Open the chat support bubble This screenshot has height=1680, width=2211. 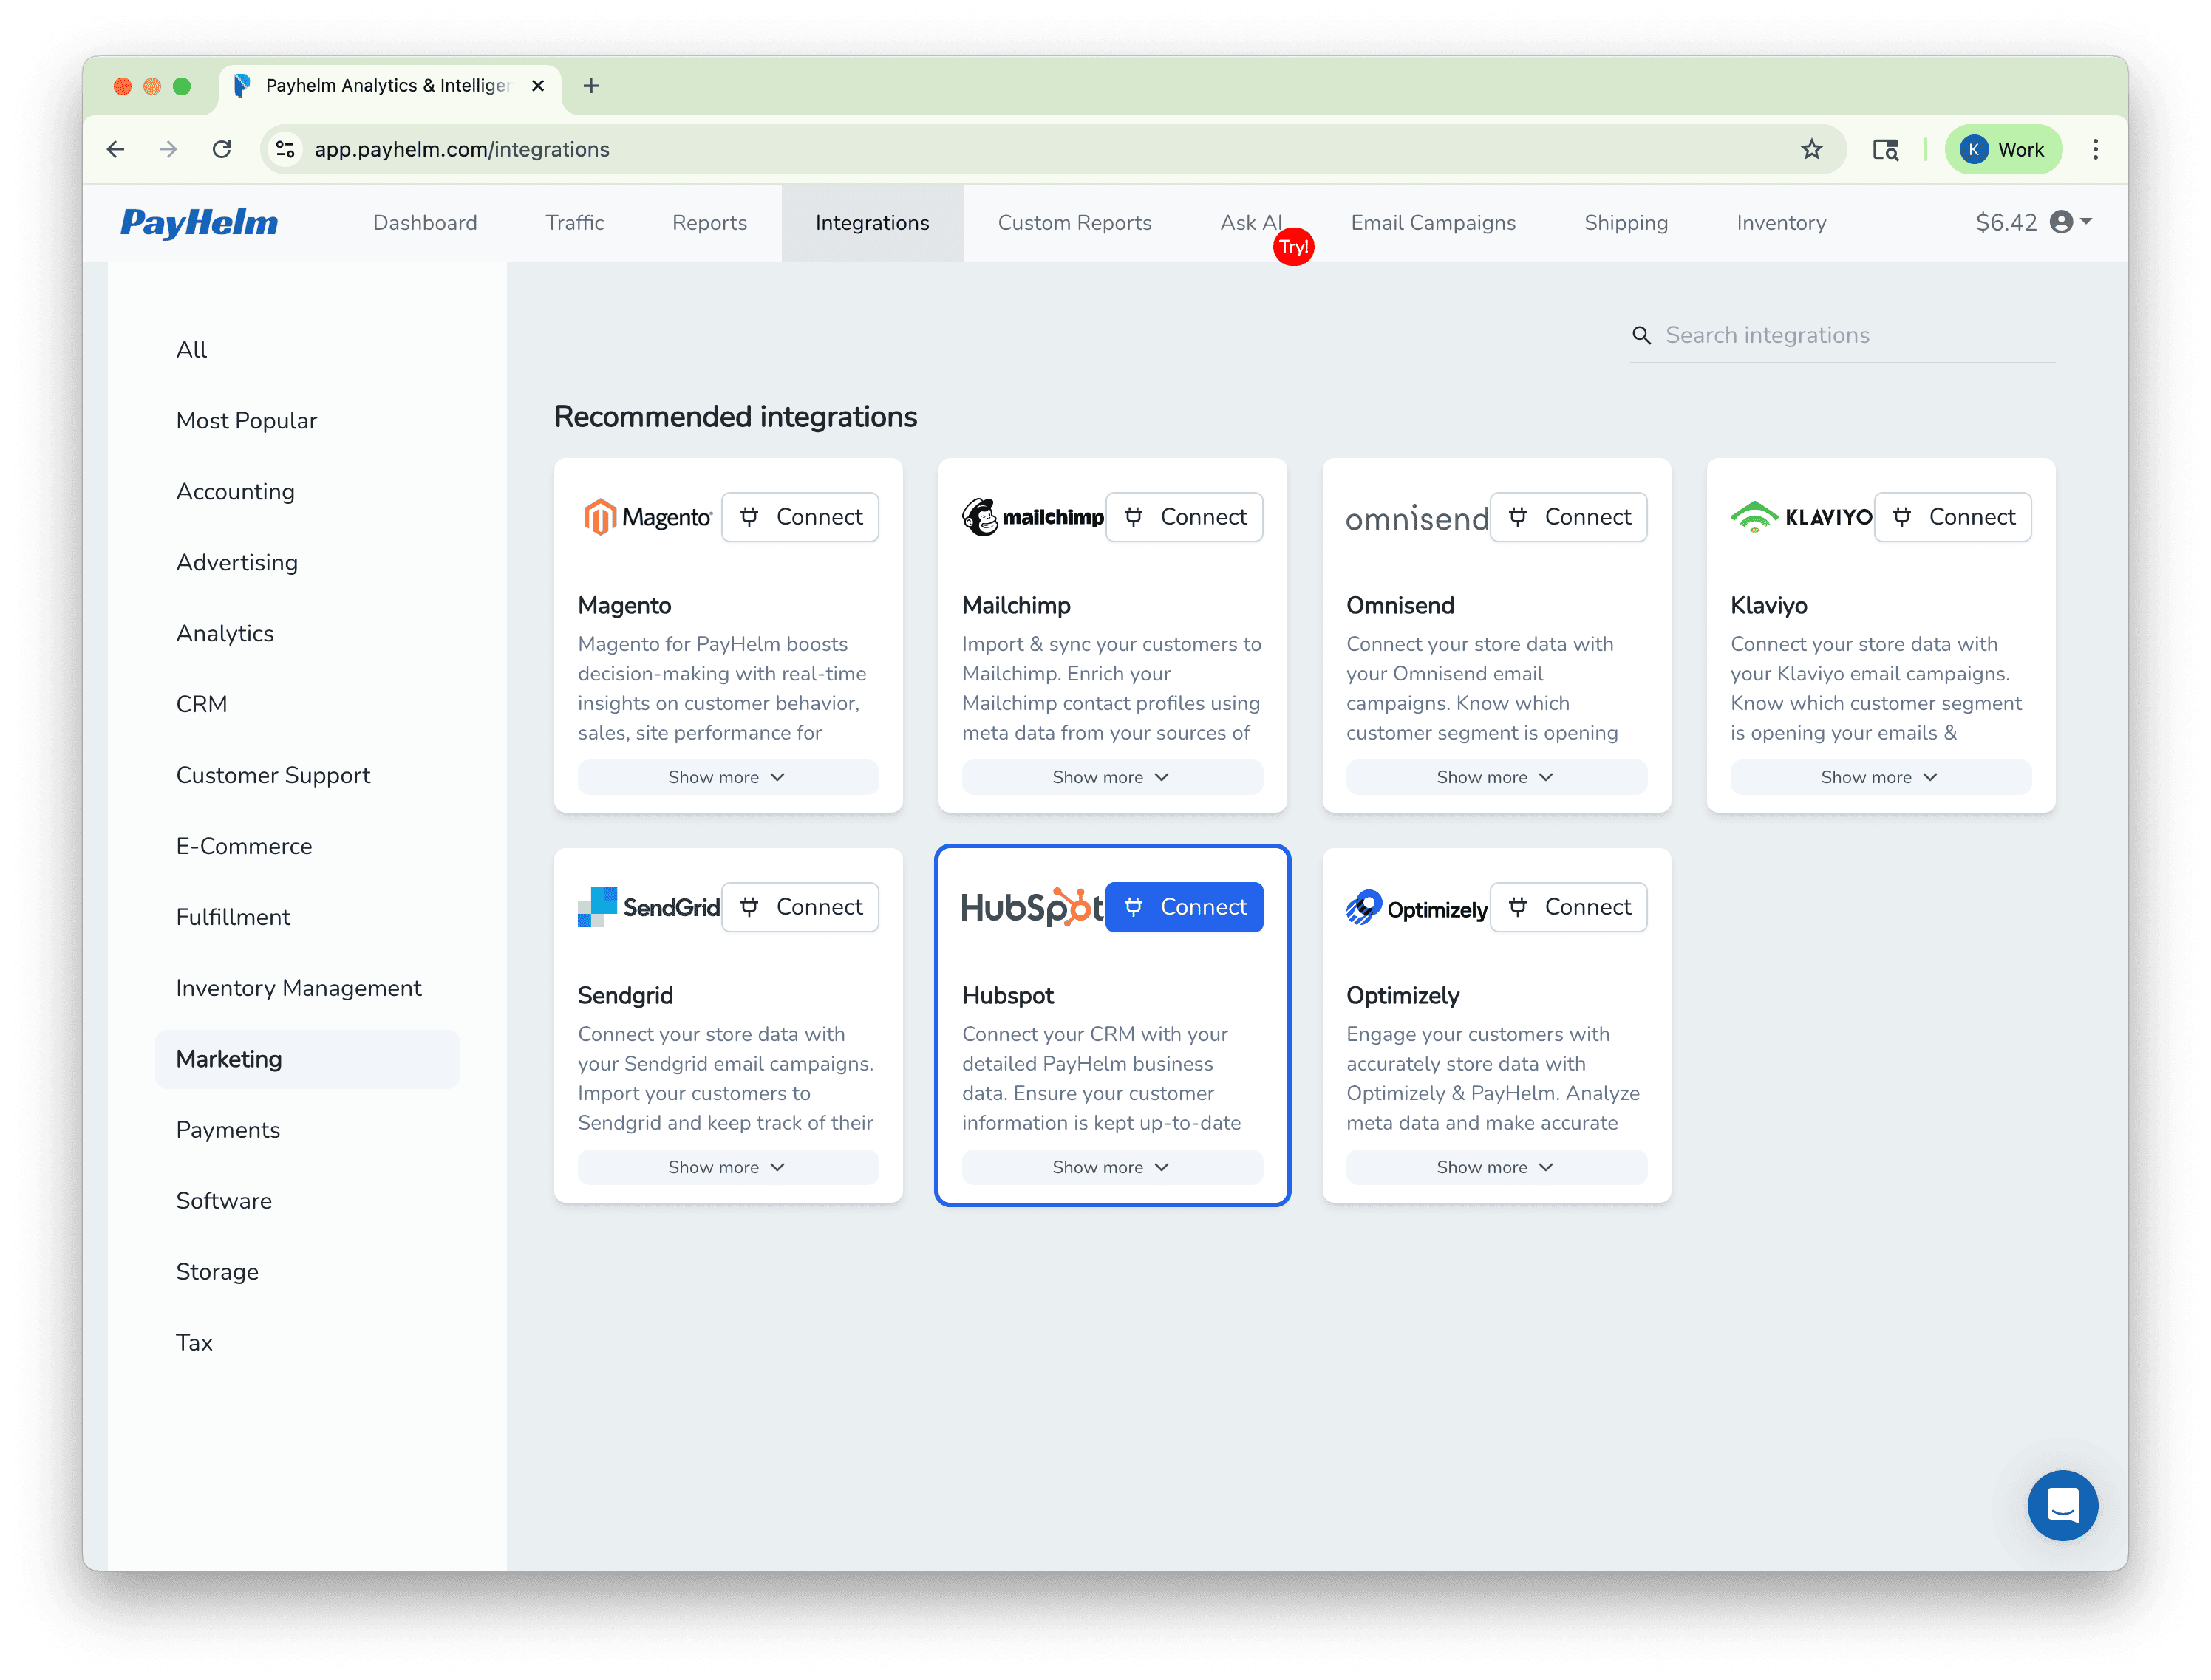pyautogui.click(x=2062, y=1505)
